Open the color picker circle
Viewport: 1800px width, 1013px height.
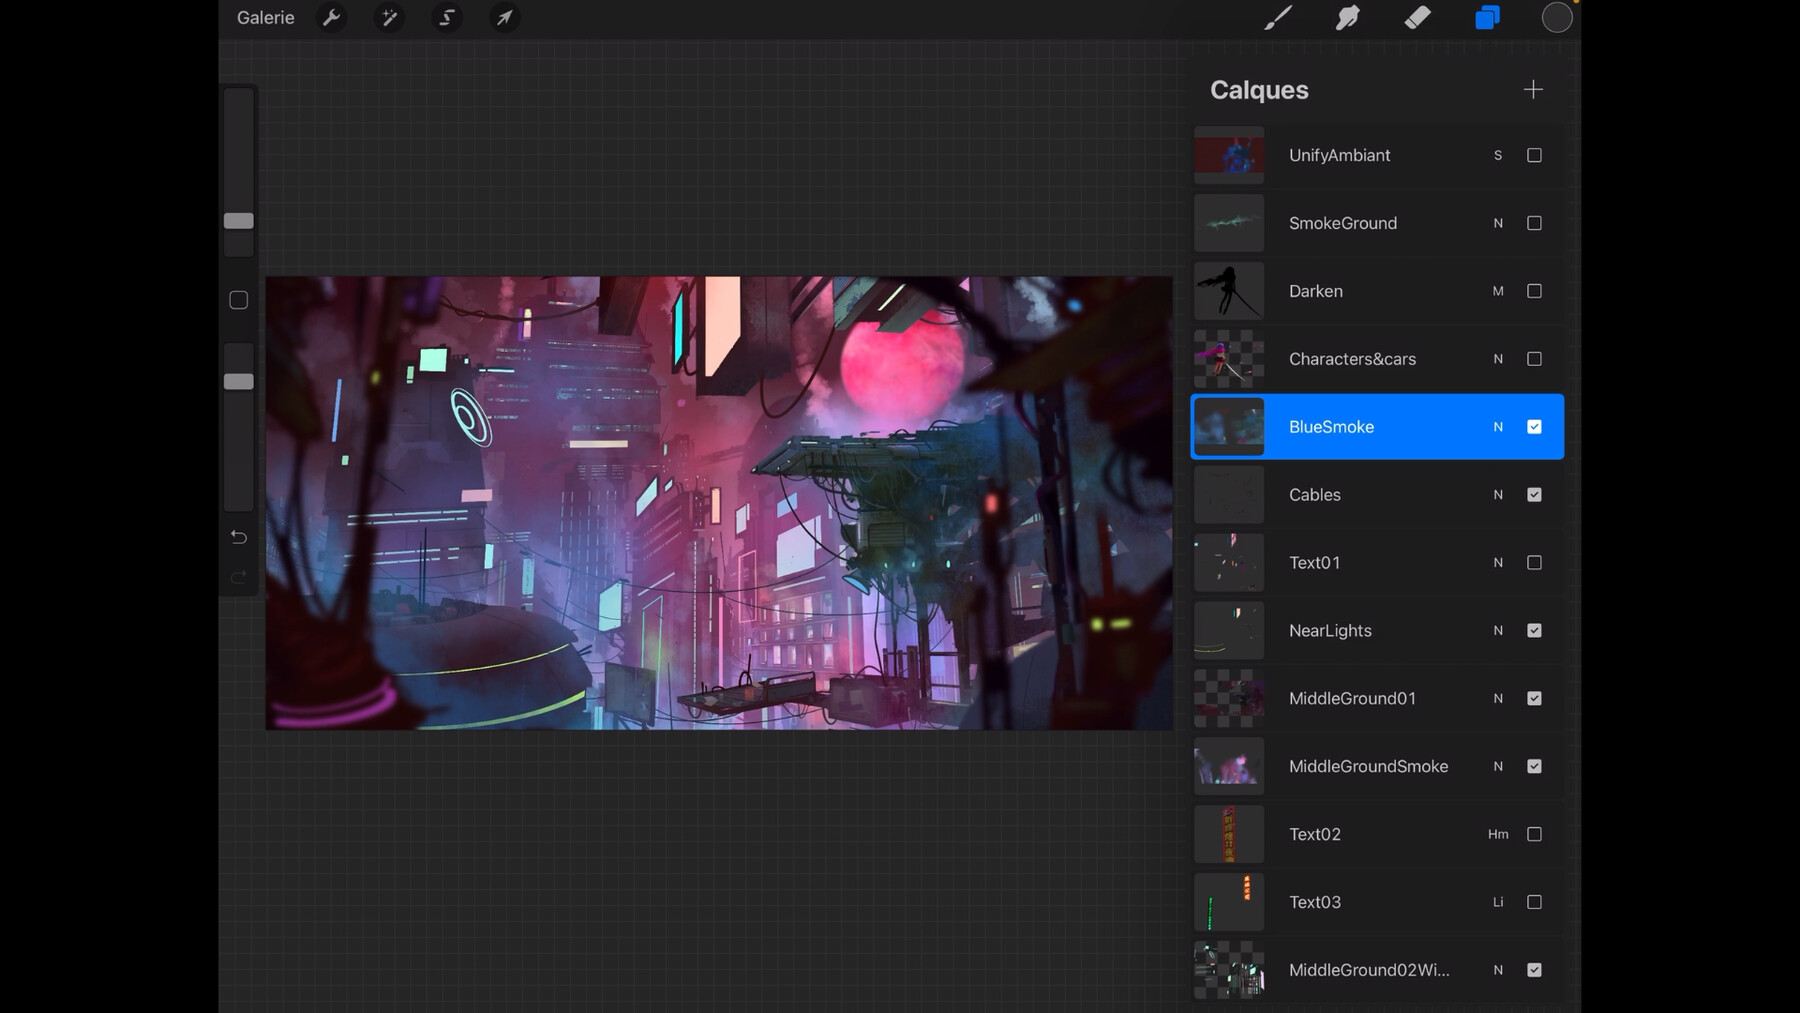[1557, 18]
